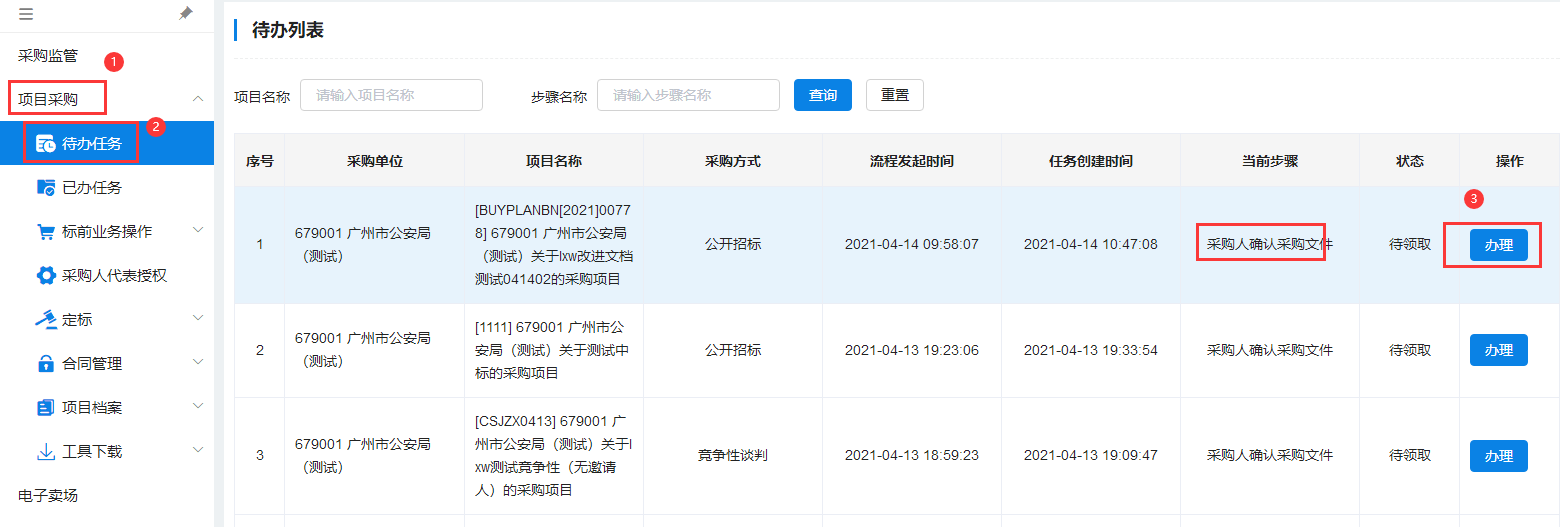Click the 查询 search button
Viewport: 1560px width, 527px height.
pos(822,95)
